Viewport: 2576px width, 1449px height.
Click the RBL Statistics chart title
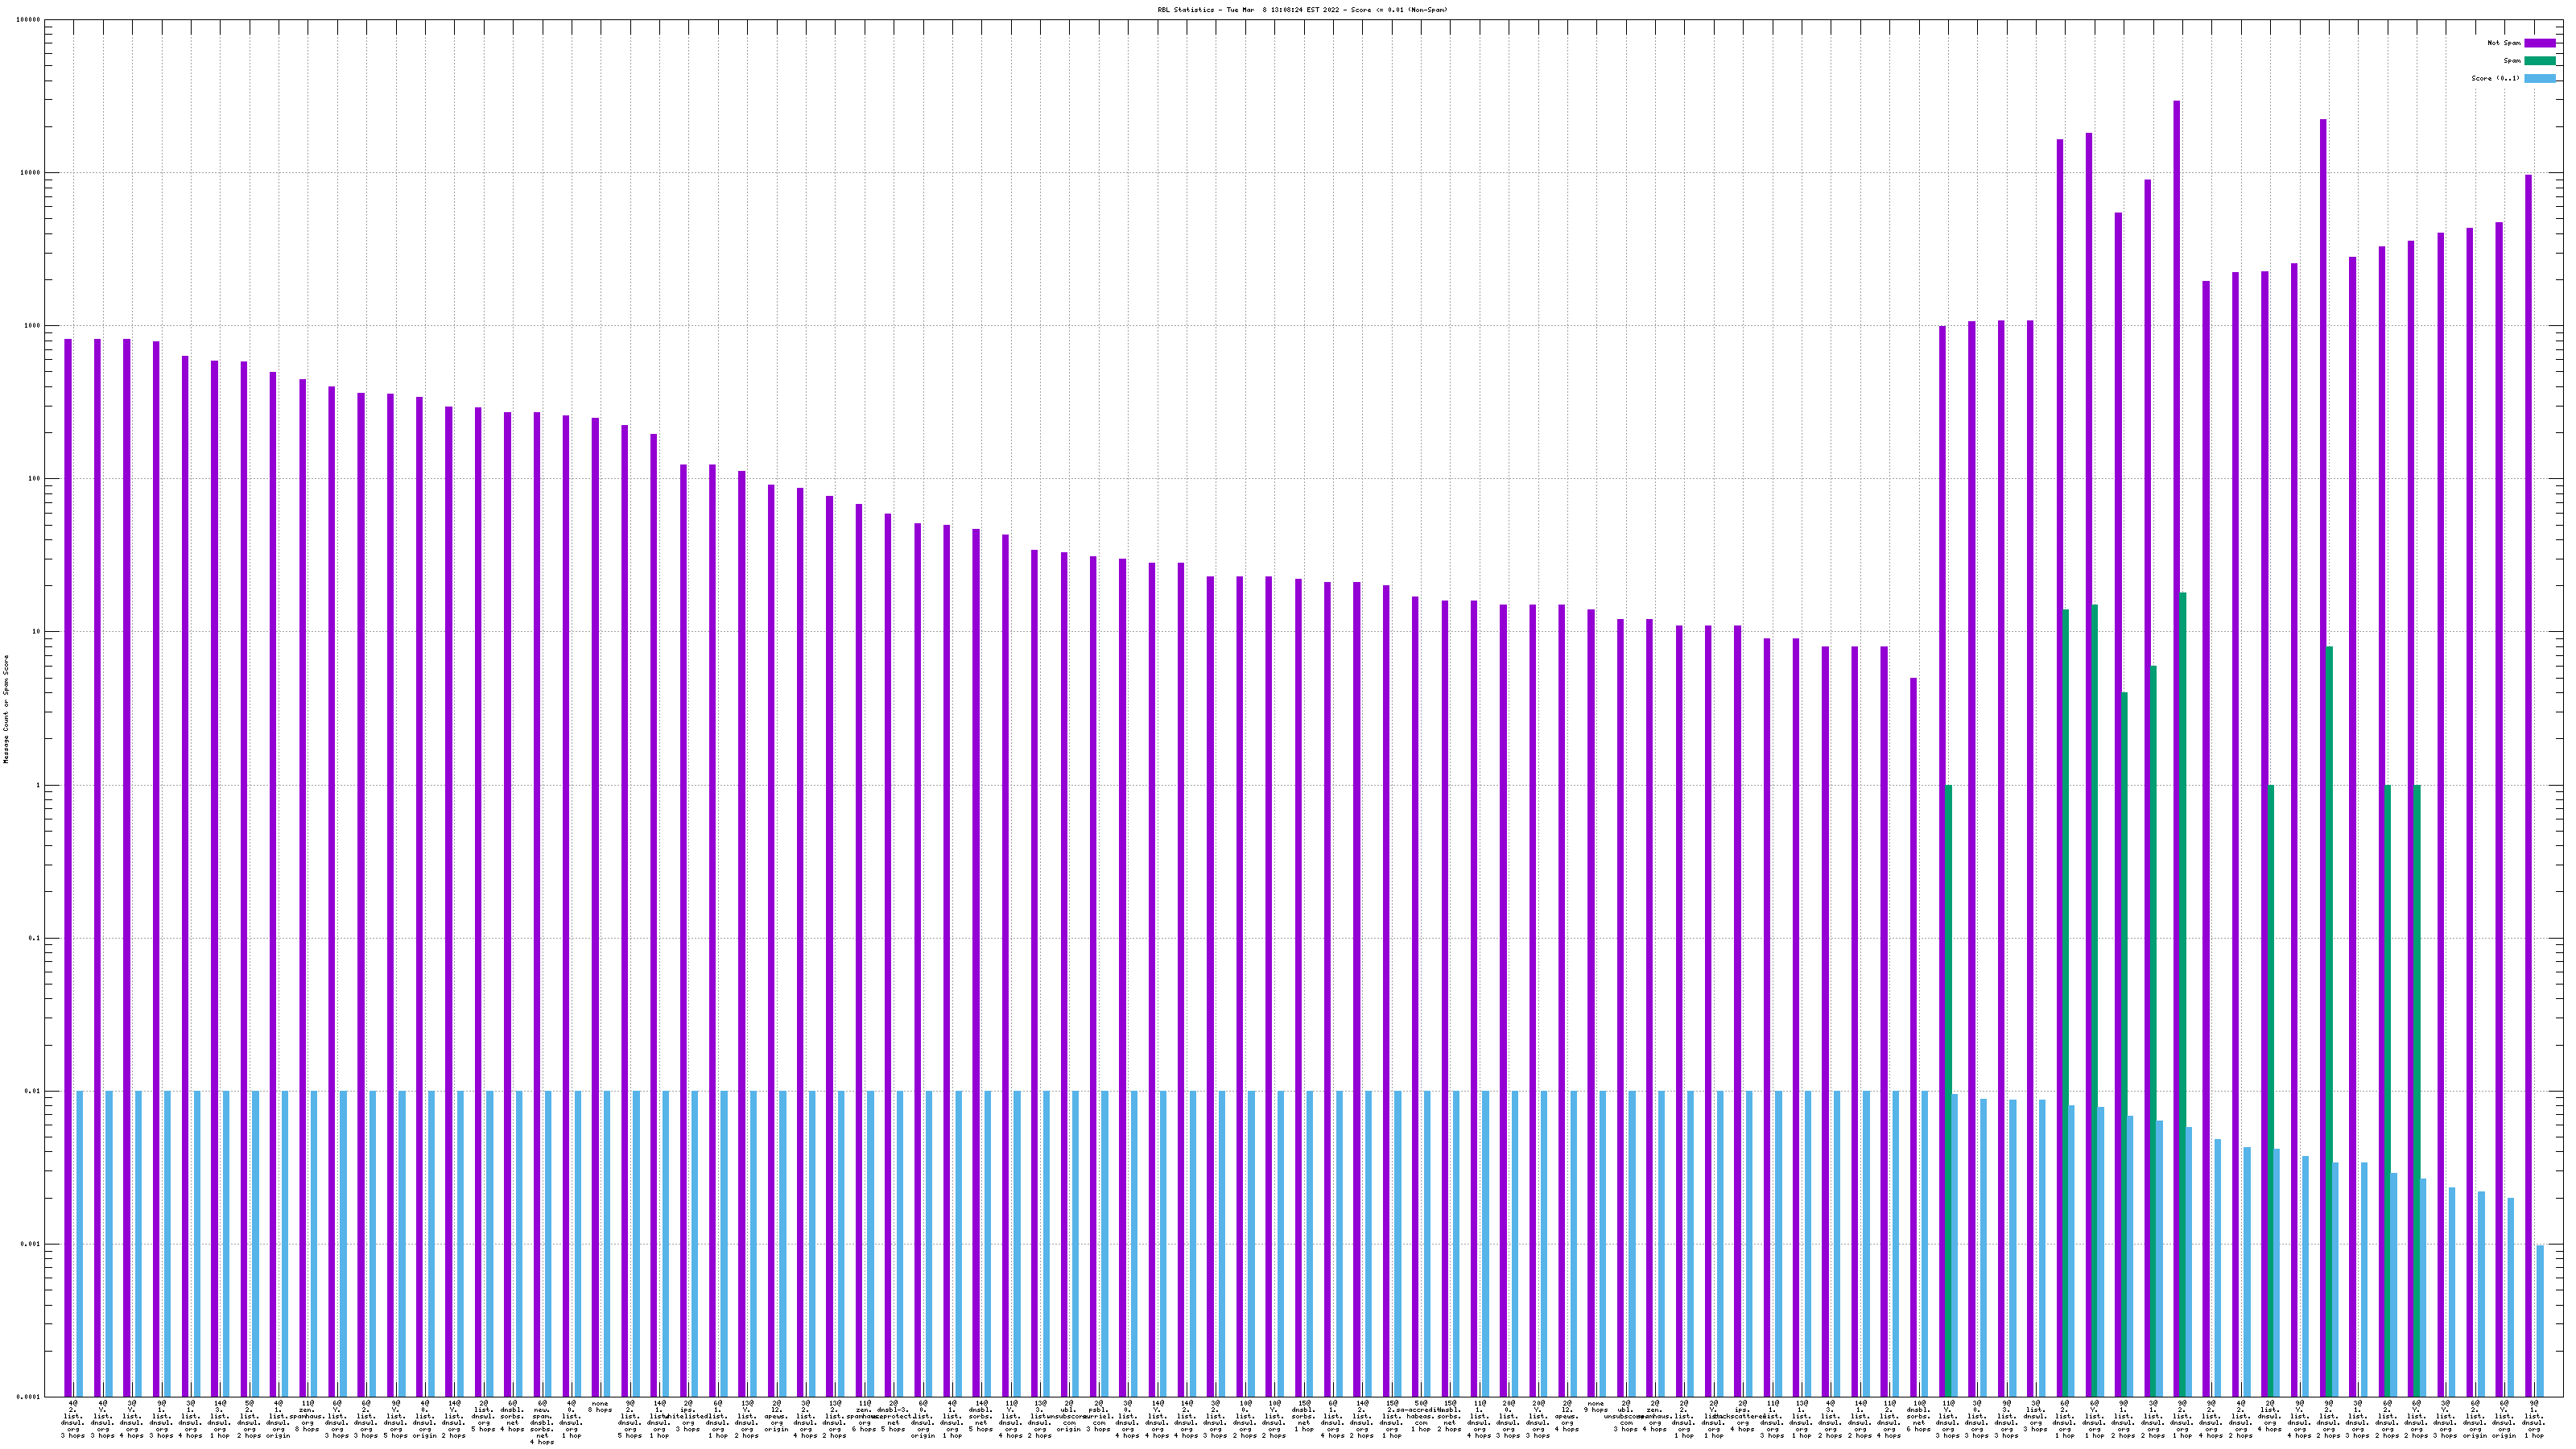[1302, 10]
